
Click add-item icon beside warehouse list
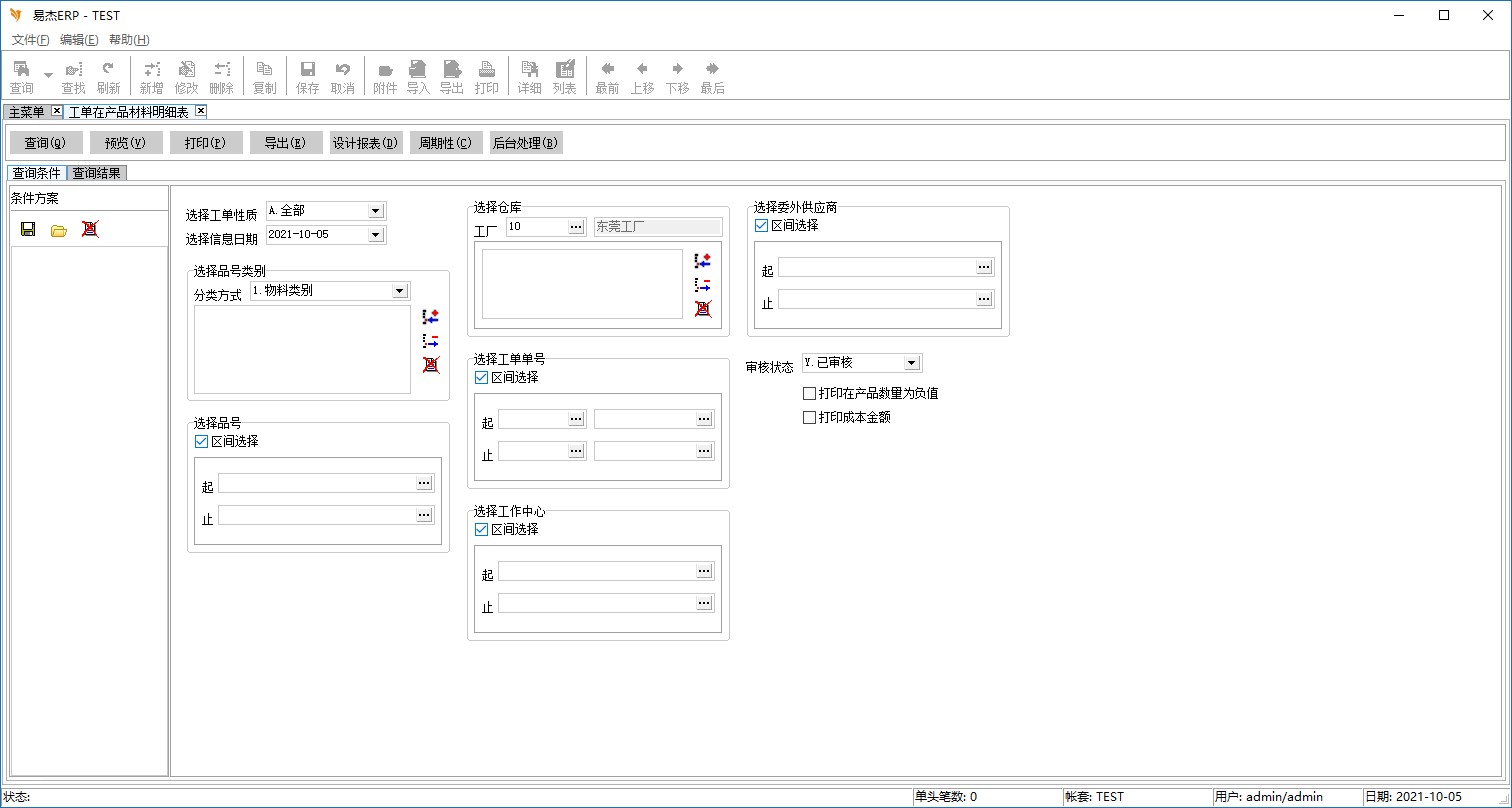[x=703, y=260]
